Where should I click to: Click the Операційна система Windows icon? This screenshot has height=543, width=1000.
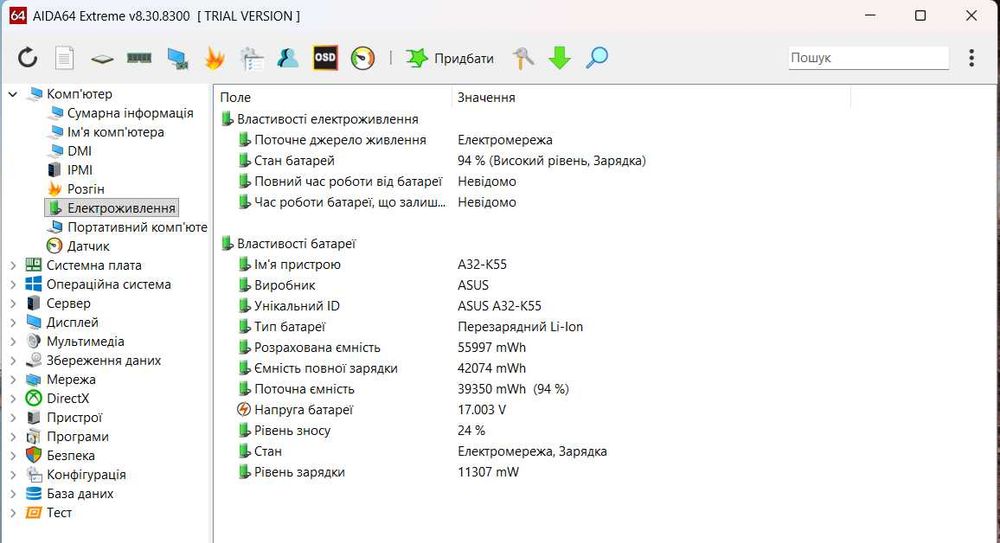pyautogui.click(x=34, y=285)
